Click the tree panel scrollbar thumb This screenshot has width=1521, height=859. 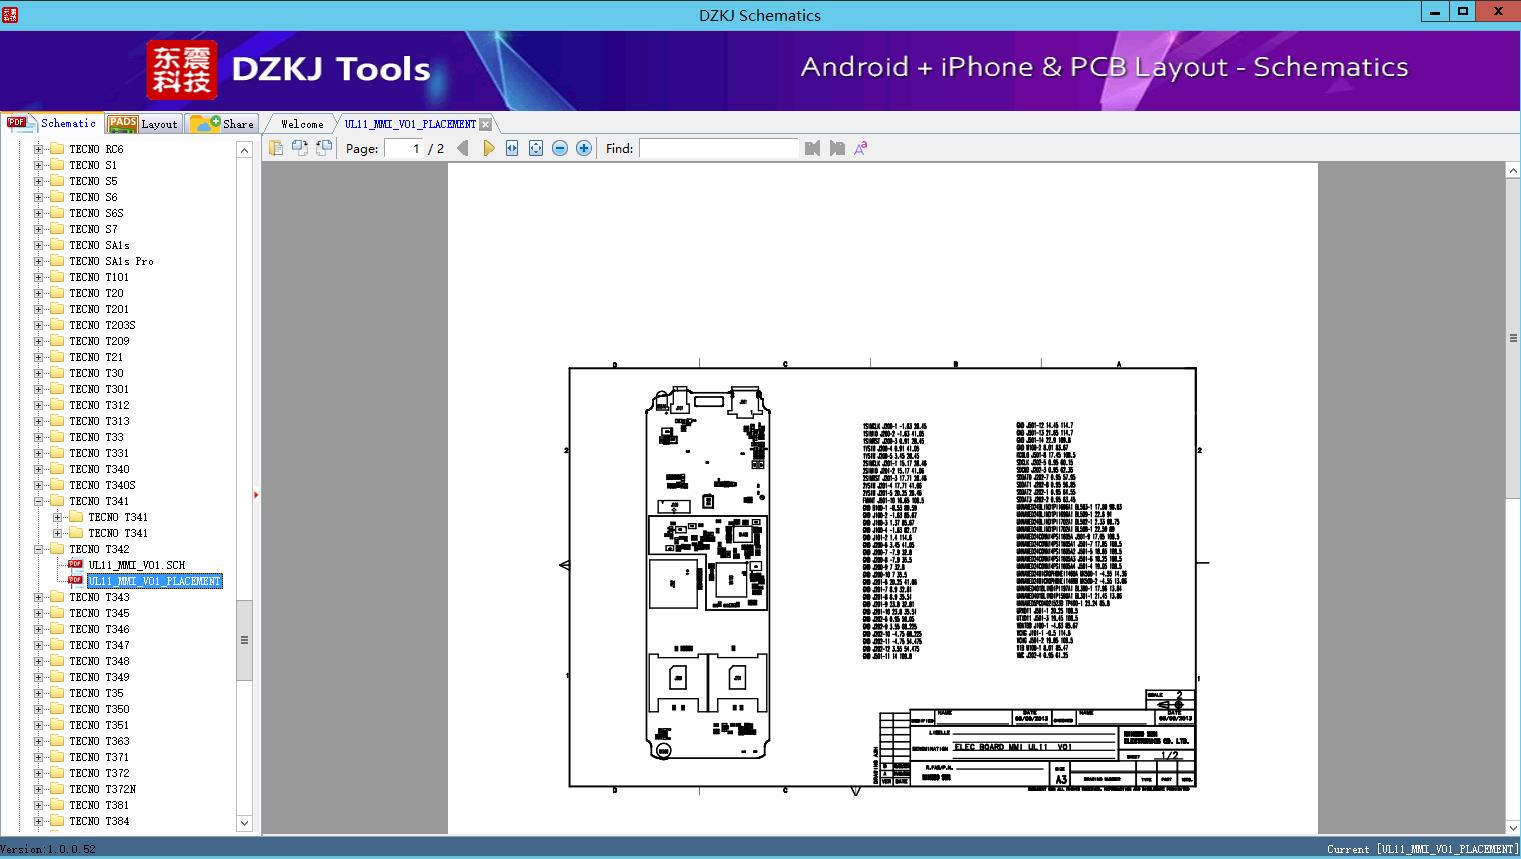(x=244, y=640)
